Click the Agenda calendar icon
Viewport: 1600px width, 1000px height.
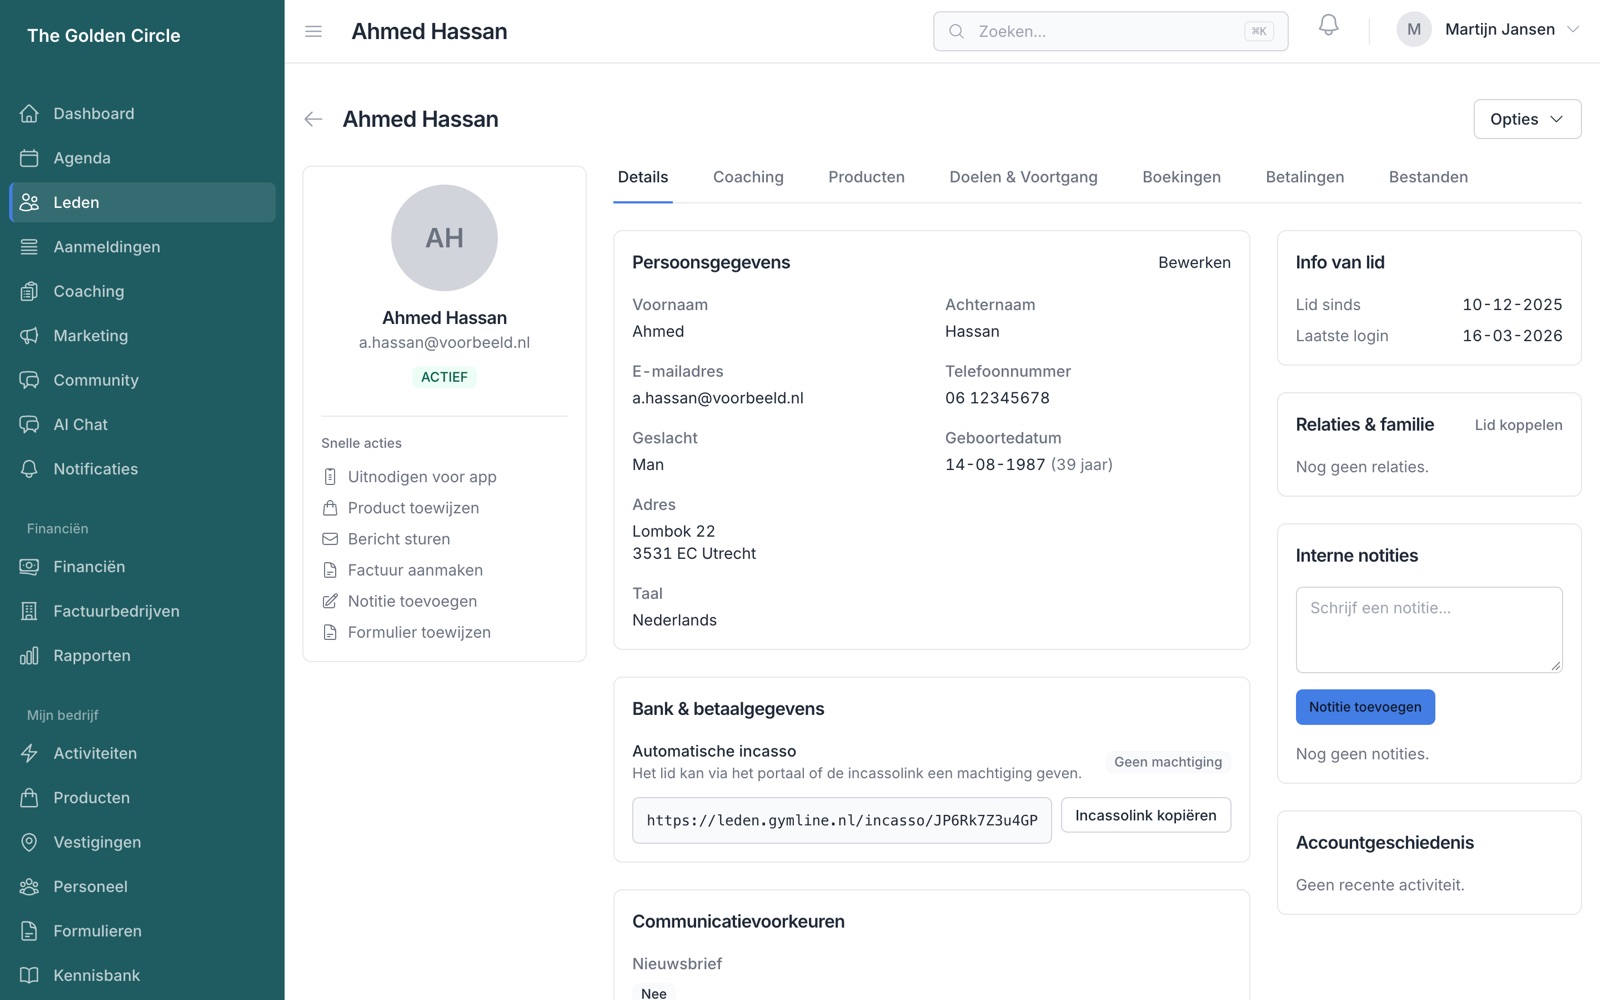tap(29, 158)
